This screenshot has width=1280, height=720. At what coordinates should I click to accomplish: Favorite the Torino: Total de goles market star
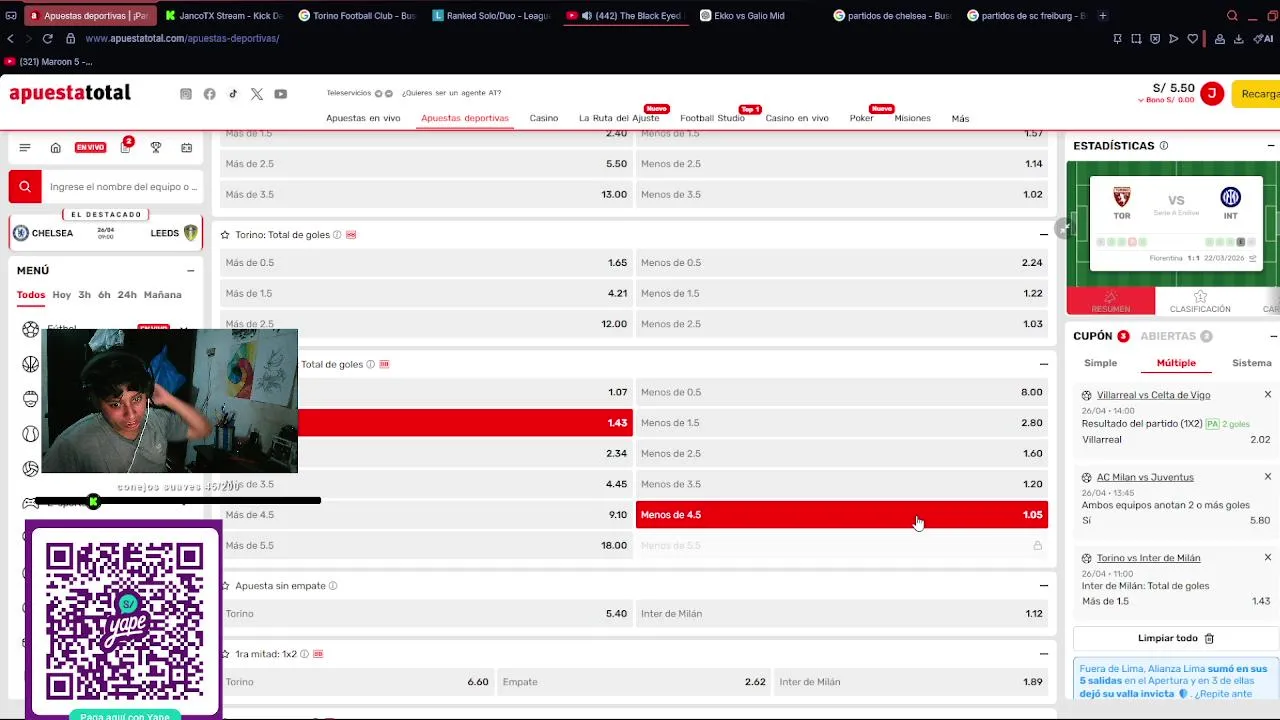click(x=225, y=235)
